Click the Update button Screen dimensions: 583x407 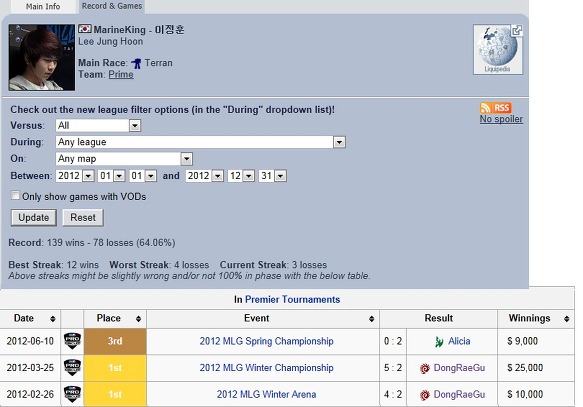click(x=34, y=217)
